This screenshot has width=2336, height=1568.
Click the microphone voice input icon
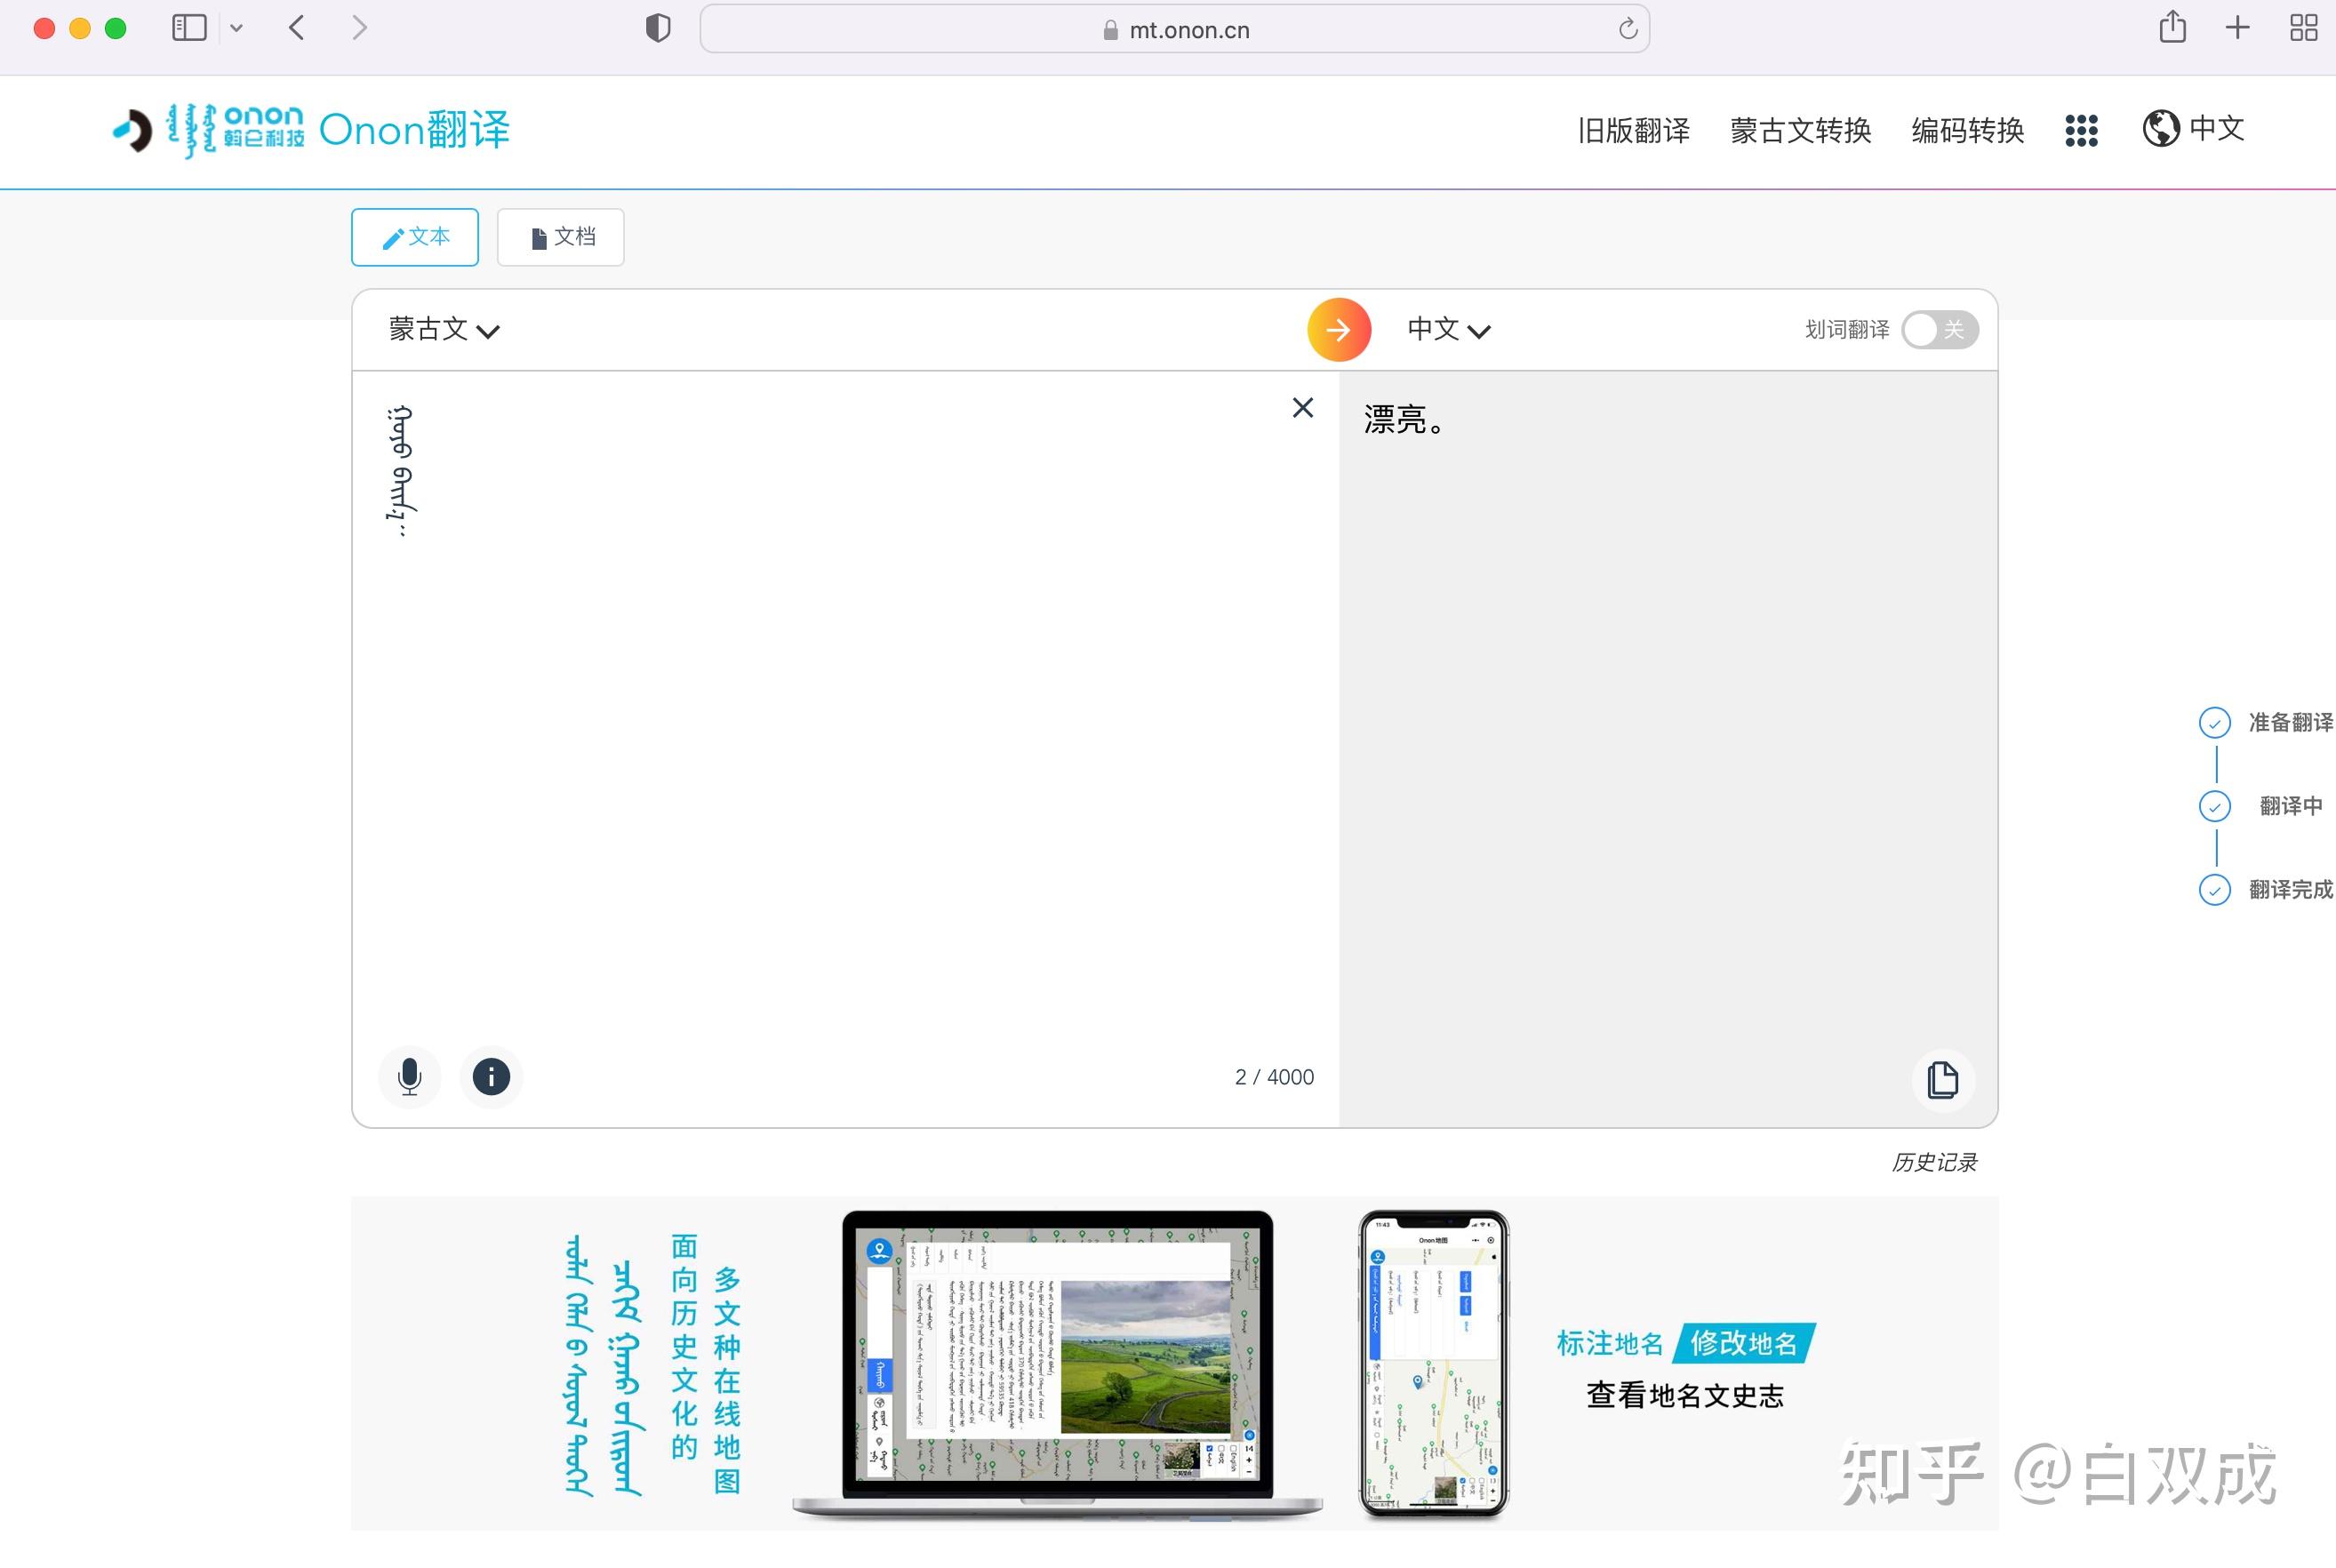(409, 1077)
